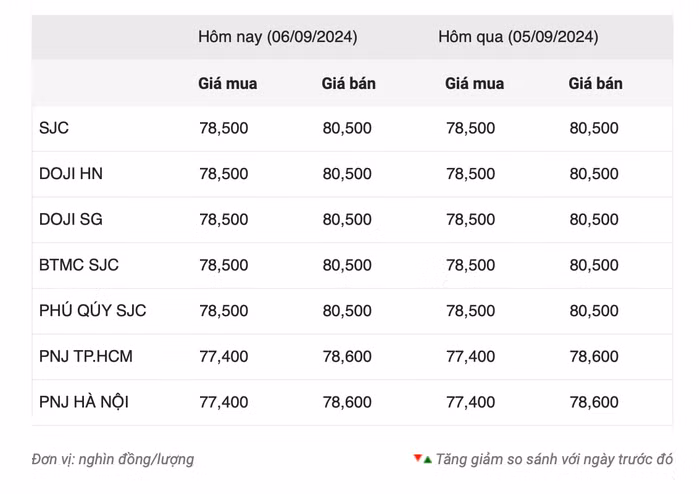This screenshot has width=700, height=494.
Task: Click today's sell price for BTMC SJC
Action: point(347,265)
